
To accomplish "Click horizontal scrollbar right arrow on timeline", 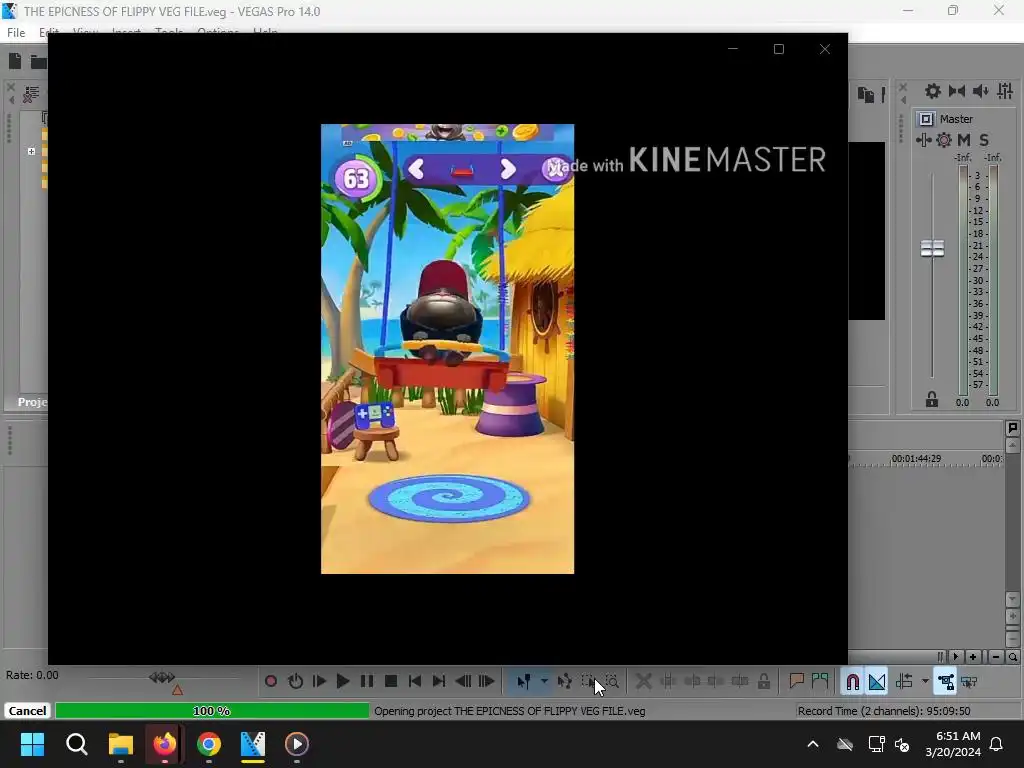I will tap(956, 657).
